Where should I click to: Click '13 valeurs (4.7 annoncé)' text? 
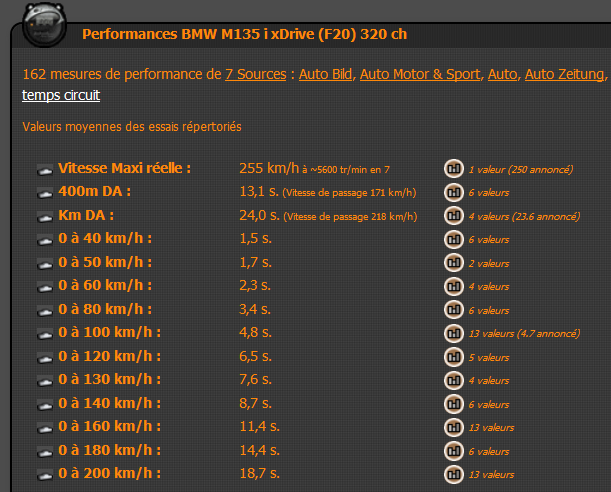[524, 333]
